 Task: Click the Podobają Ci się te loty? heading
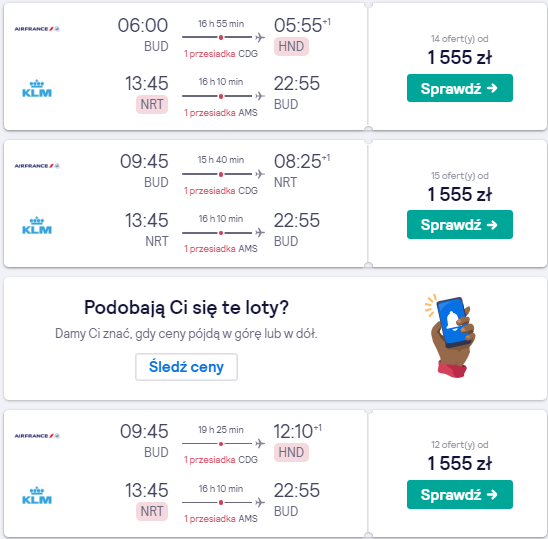[186, 308]
